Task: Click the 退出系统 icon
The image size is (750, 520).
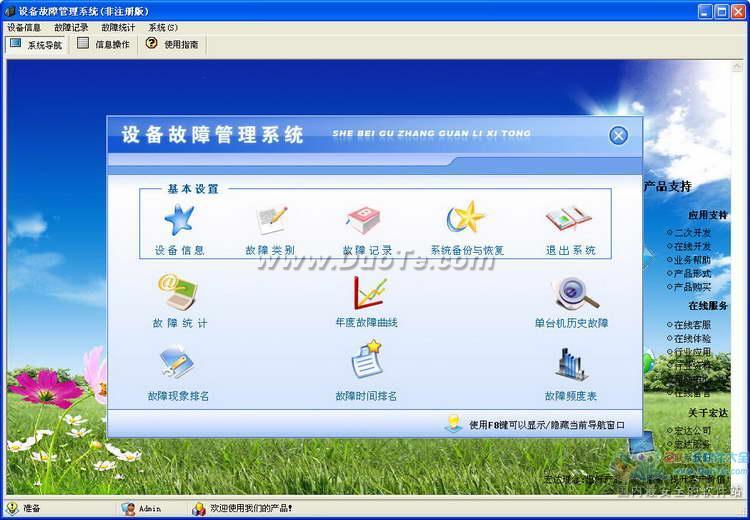Action: pyautogui.click(x=569, y=219)
